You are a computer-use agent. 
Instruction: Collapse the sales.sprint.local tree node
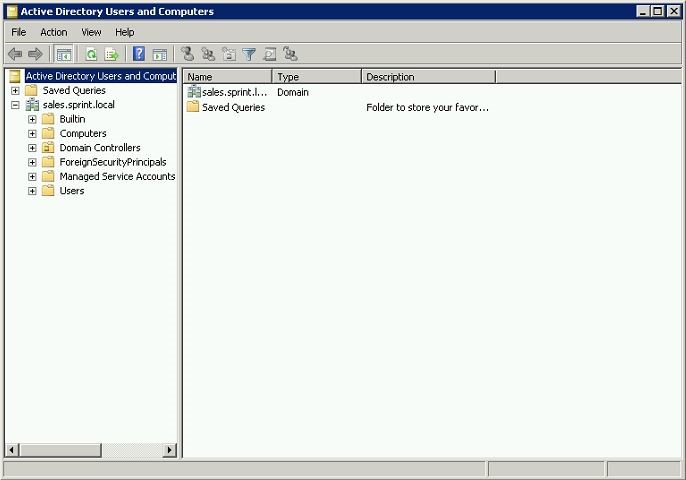coord(15,105)
